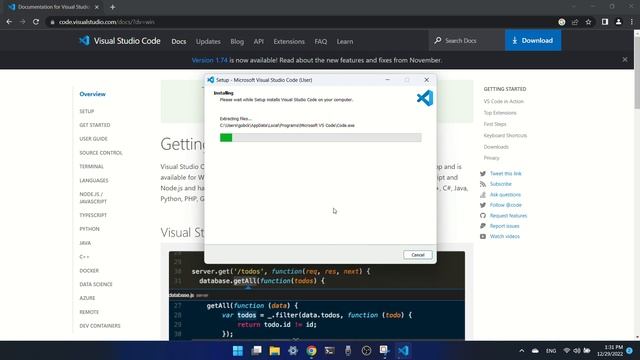Open the Request features link

[x=508, y=216]
